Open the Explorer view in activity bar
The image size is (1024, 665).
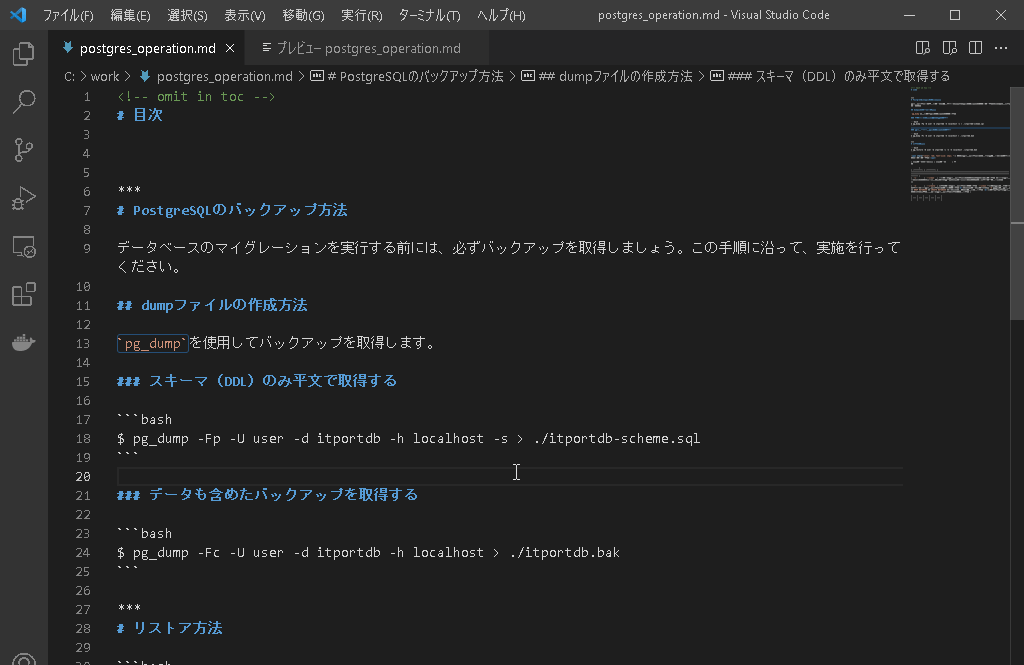(24, 54)
